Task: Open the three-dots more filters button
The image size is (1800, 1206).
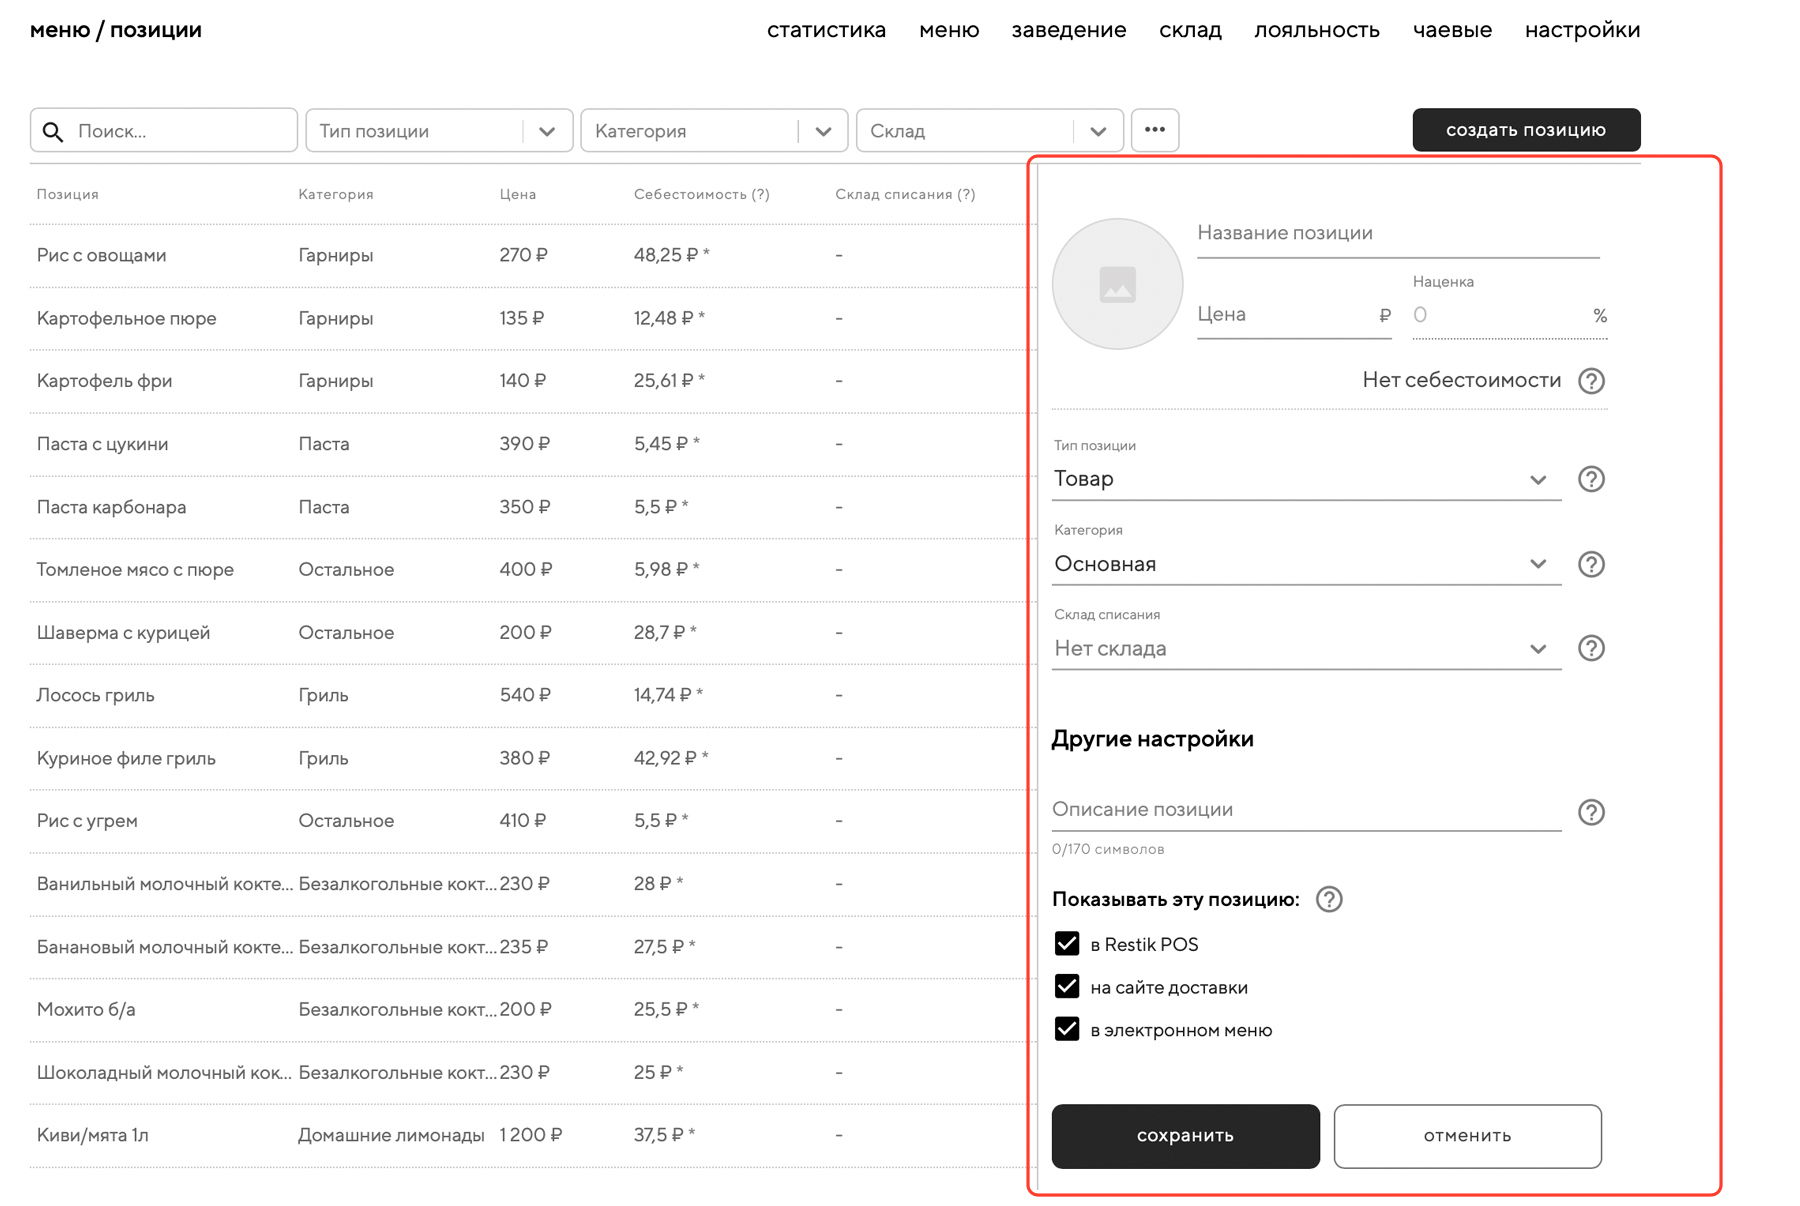Action: coord(1155,130)
